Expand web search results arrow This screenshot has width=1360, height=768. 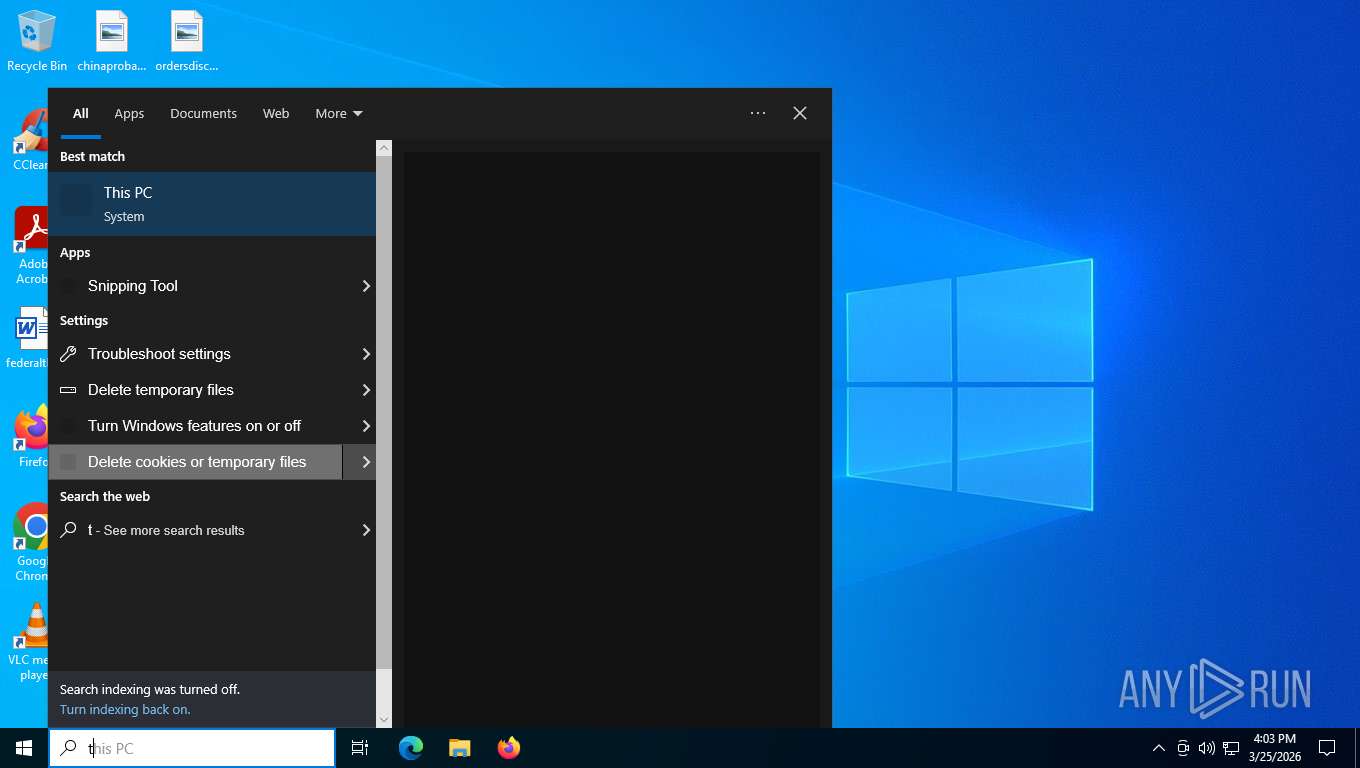click(365, 530)
